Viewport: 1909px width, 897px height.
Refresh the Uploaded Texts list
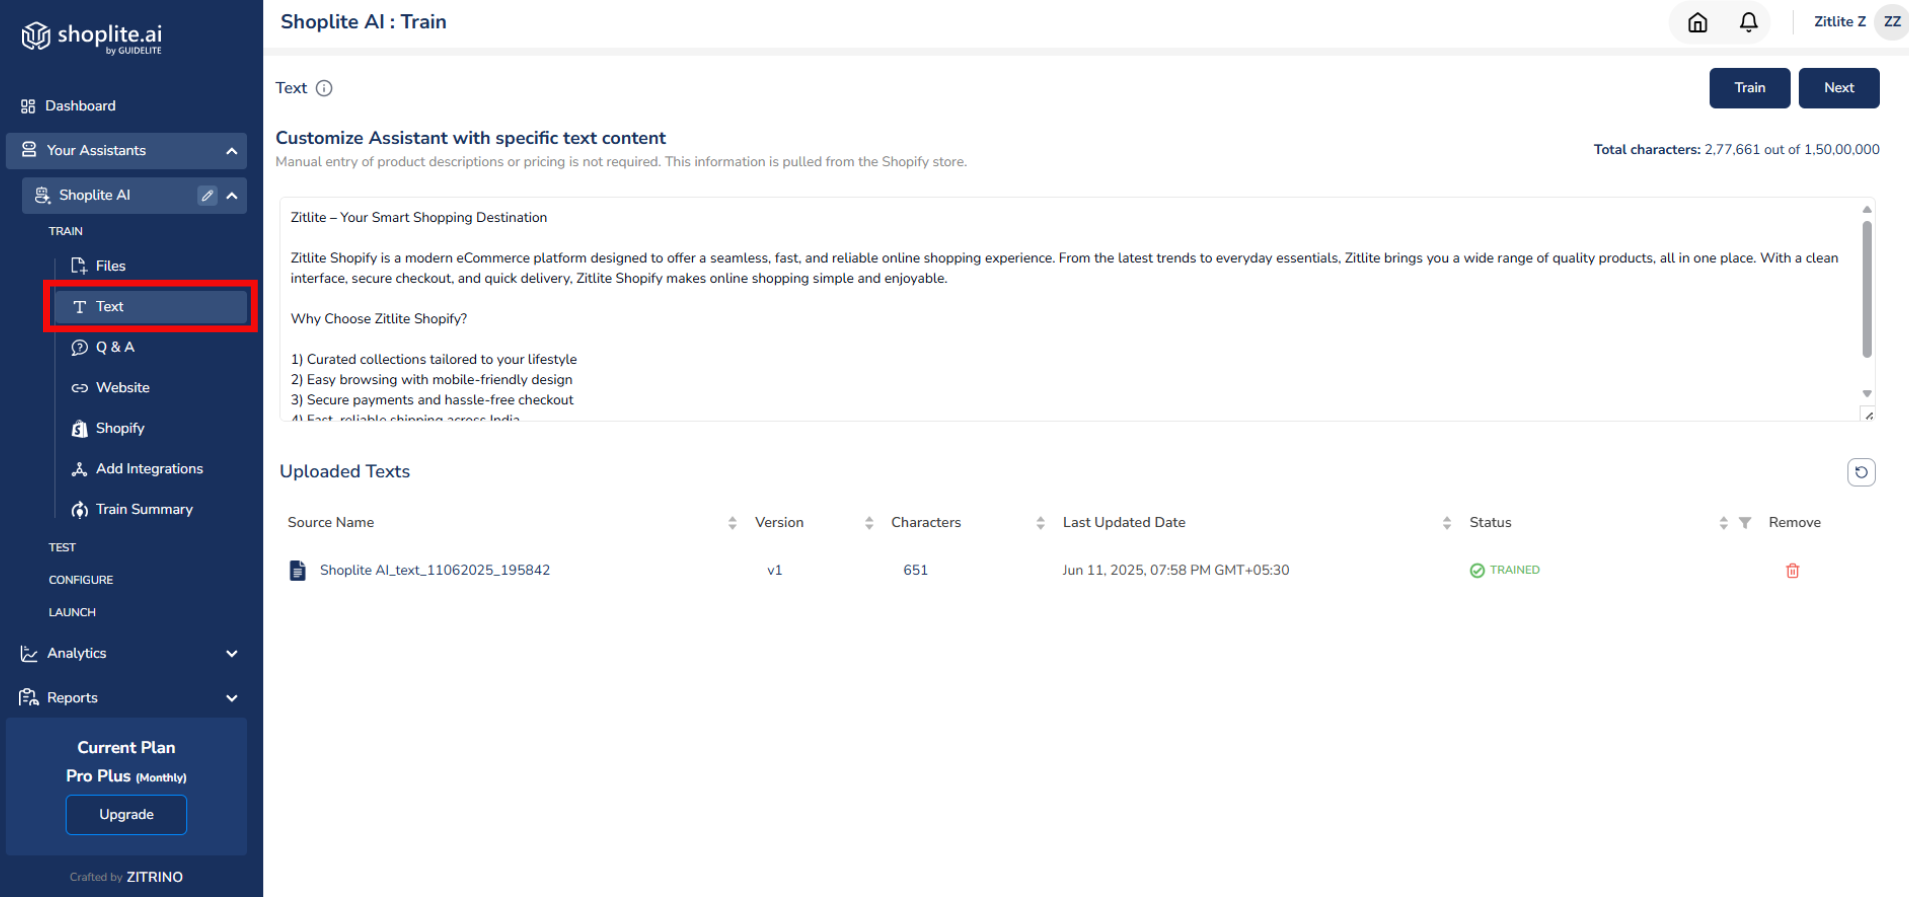1861,472
